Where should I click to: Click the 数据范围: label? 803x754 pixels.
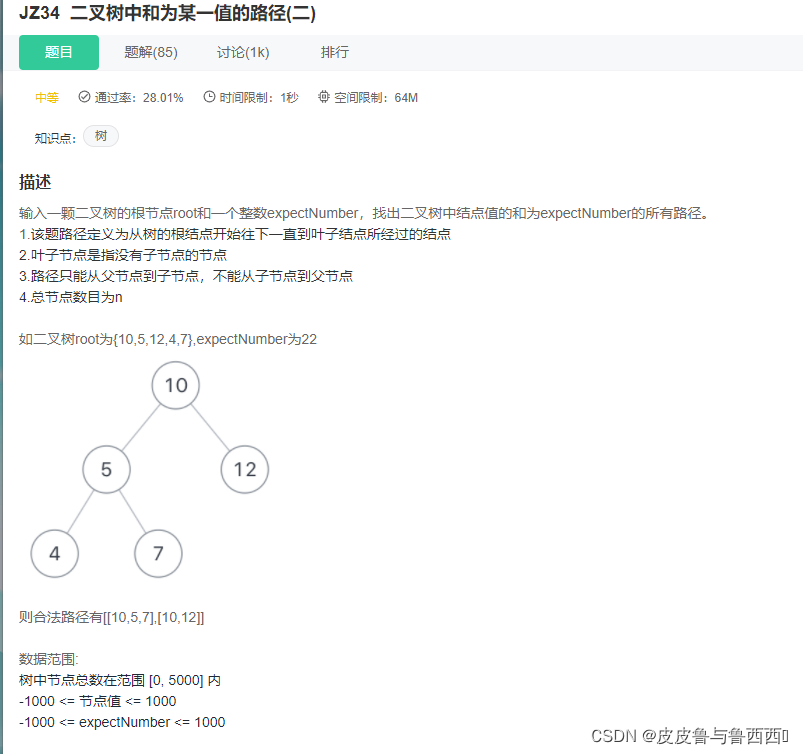(x=49, y=659)
